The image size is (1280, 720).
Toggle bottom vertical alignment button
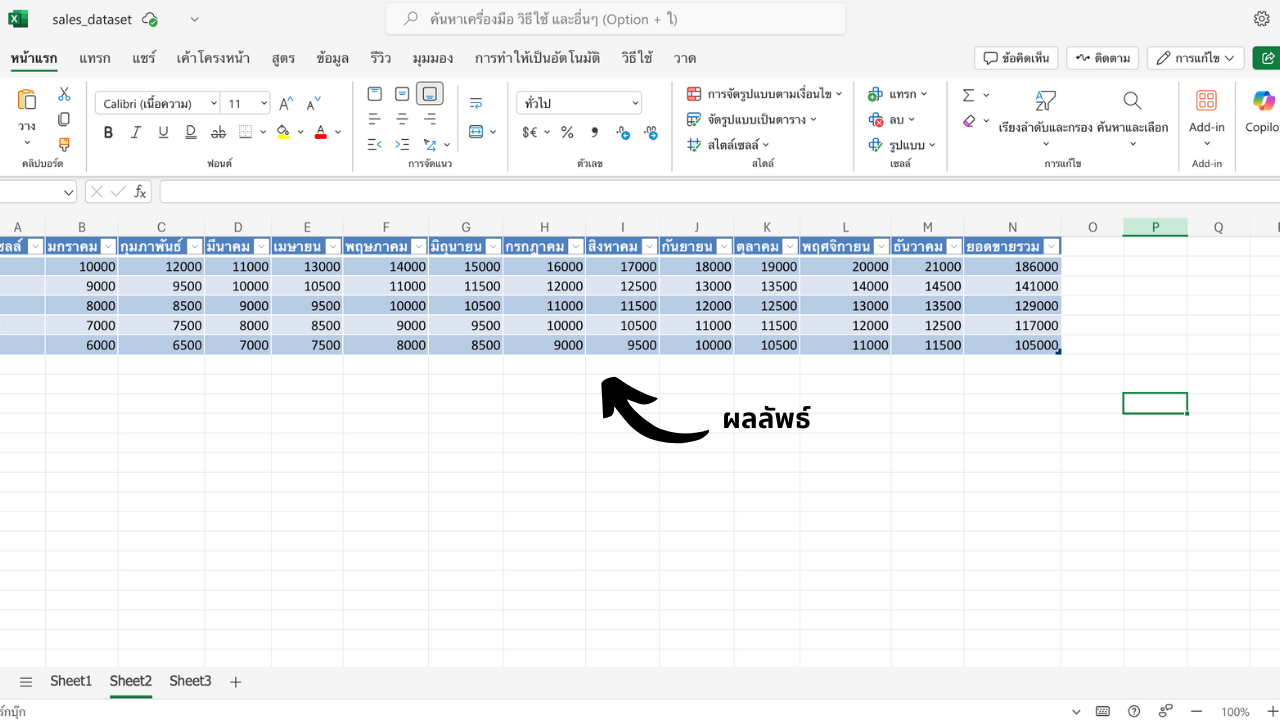click(x=429, y=94)
